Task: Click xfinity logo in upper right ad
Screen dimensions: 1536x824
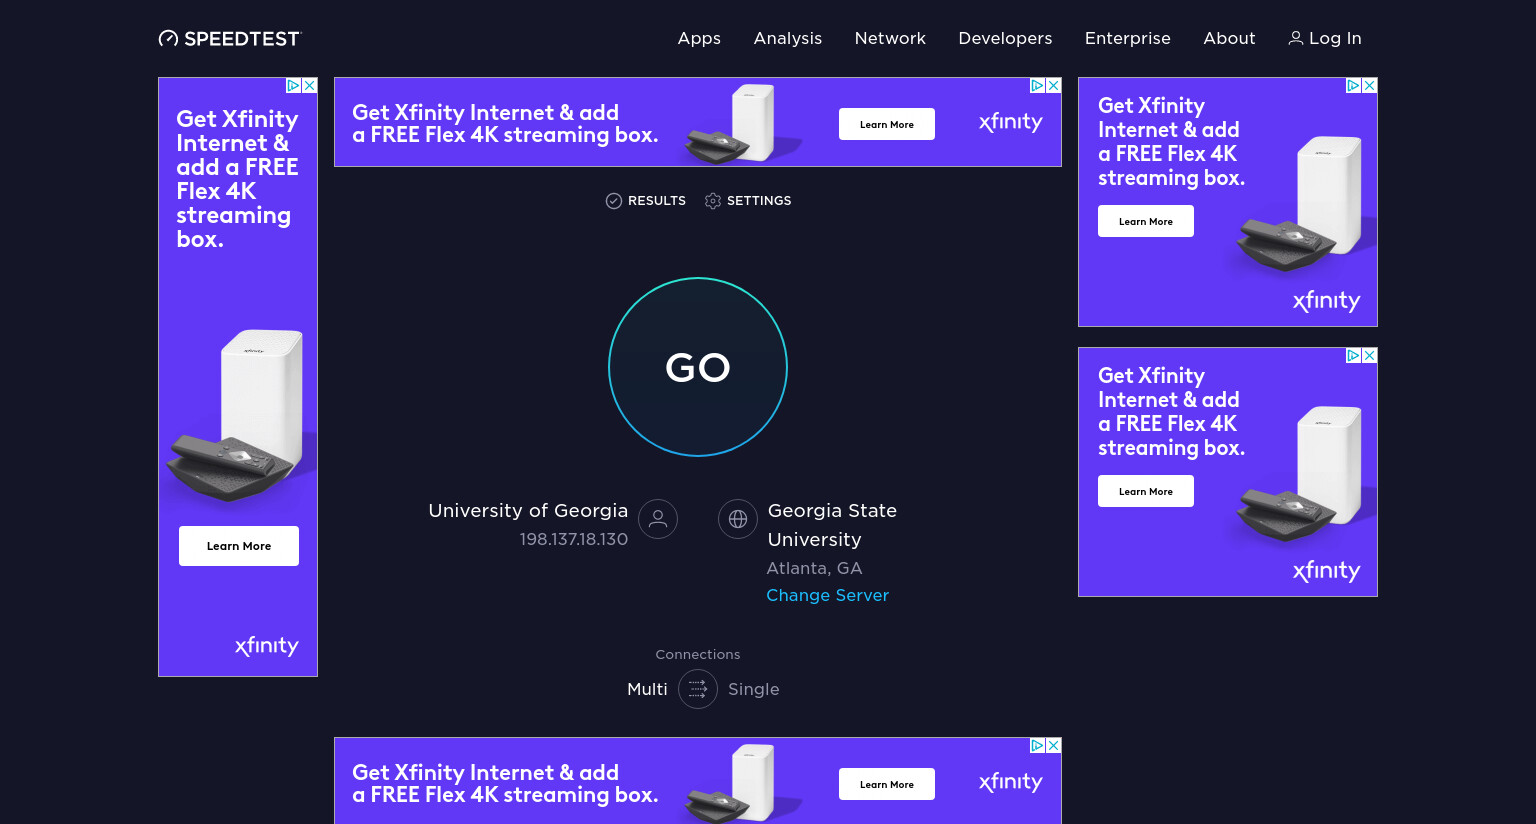Action: click(1327, 301)
